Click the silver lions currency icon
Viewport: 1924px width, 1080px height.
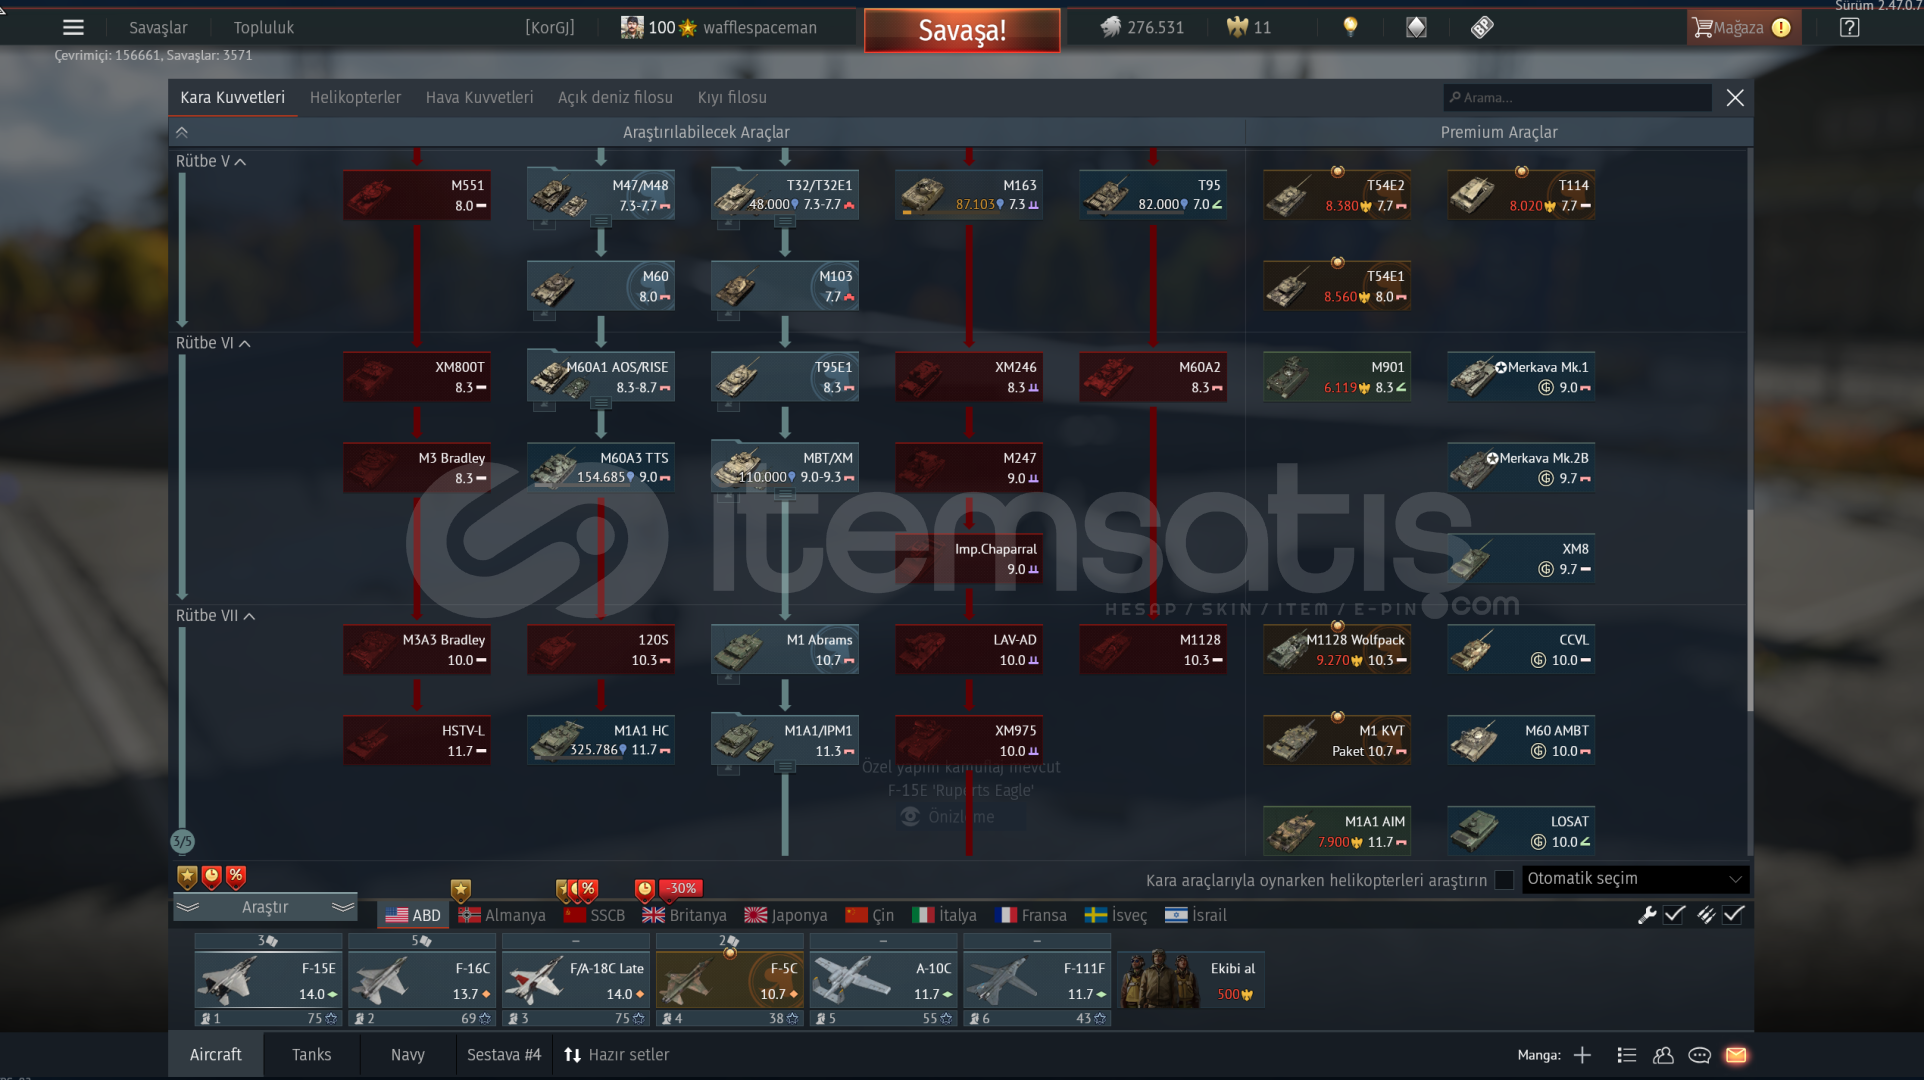tap(1110, 27)
